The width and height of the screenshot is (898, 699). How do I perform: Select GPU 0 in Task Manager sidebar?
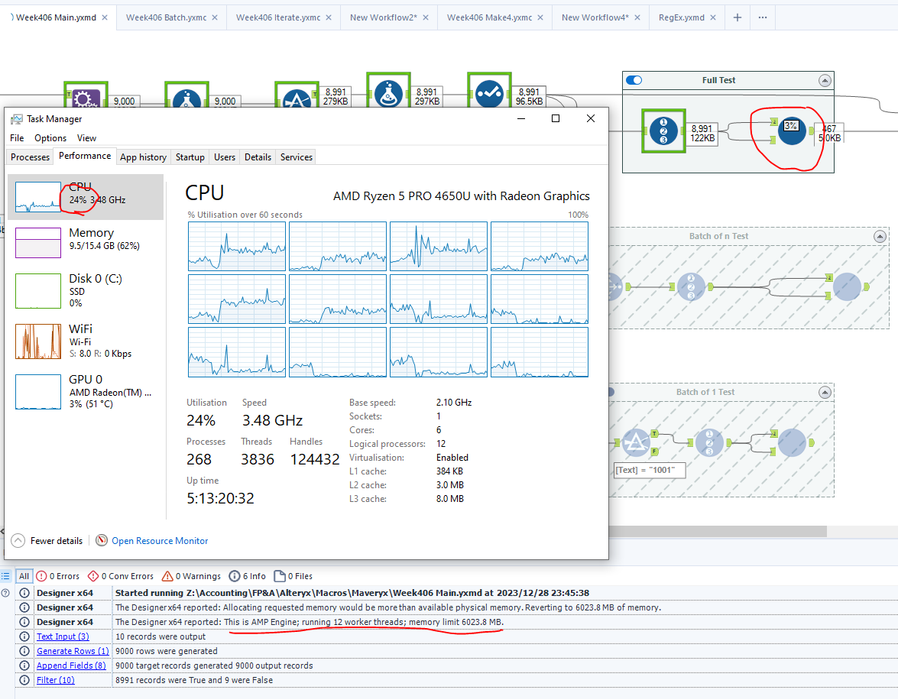(80, 390)
